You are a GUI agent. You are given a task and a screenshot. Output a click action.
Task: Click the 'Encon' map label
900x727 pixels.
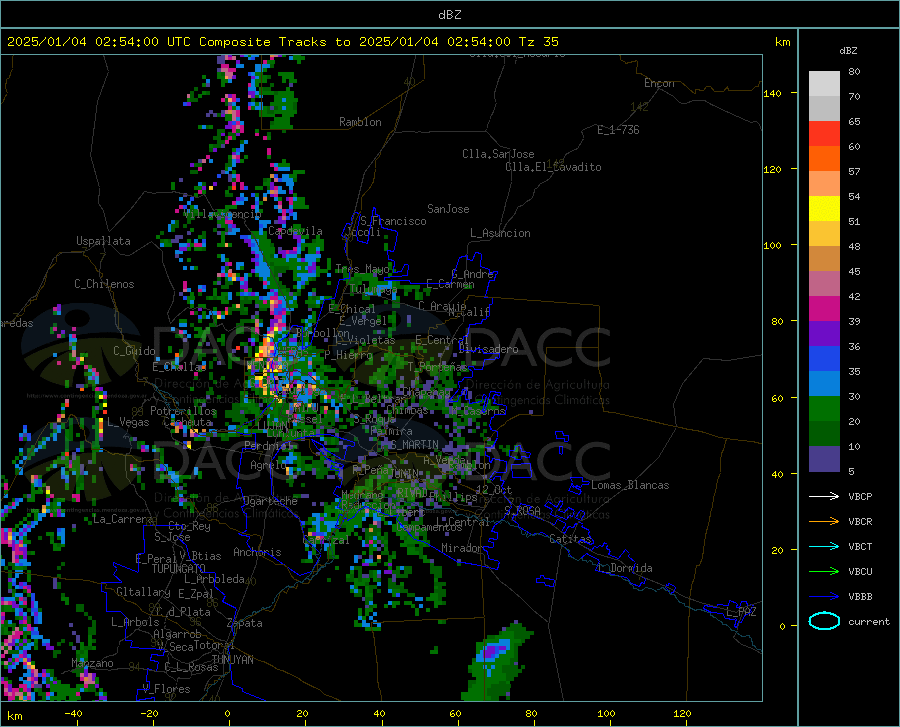click(659, 83)
